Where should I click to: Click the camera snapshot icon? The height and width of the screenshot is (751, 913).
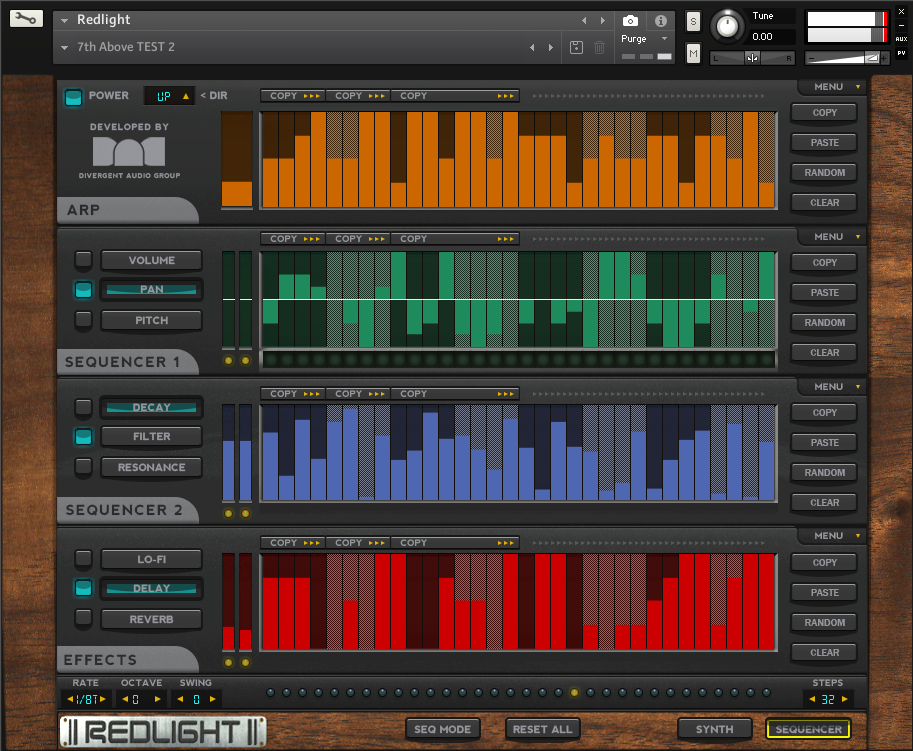(x=630, y=21)
